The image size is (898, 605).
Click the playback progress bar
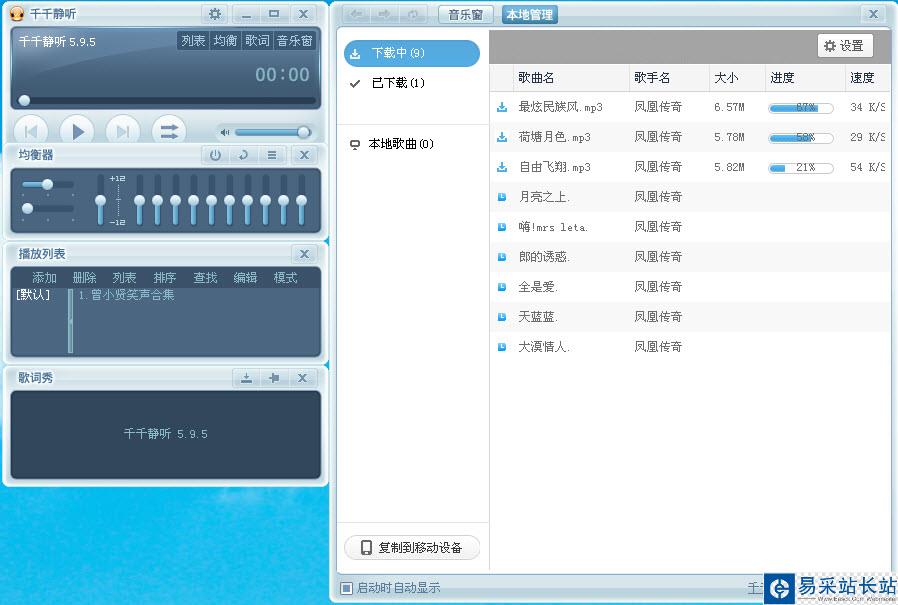(x=167, y=101)
